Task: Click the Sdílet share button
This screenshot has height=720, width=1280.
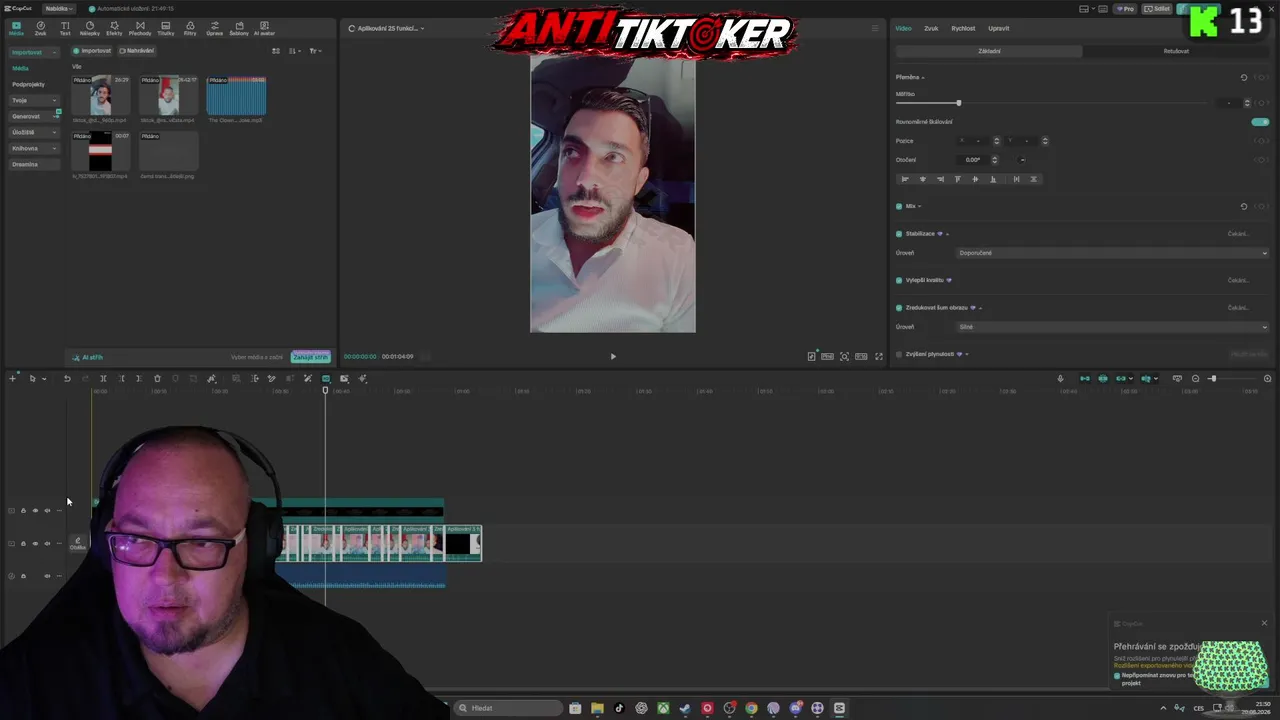Action: coord(1158,9)
